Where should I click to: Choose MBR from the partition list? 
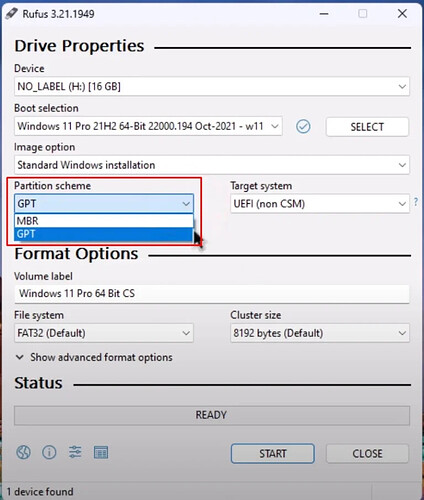(104, 221)
